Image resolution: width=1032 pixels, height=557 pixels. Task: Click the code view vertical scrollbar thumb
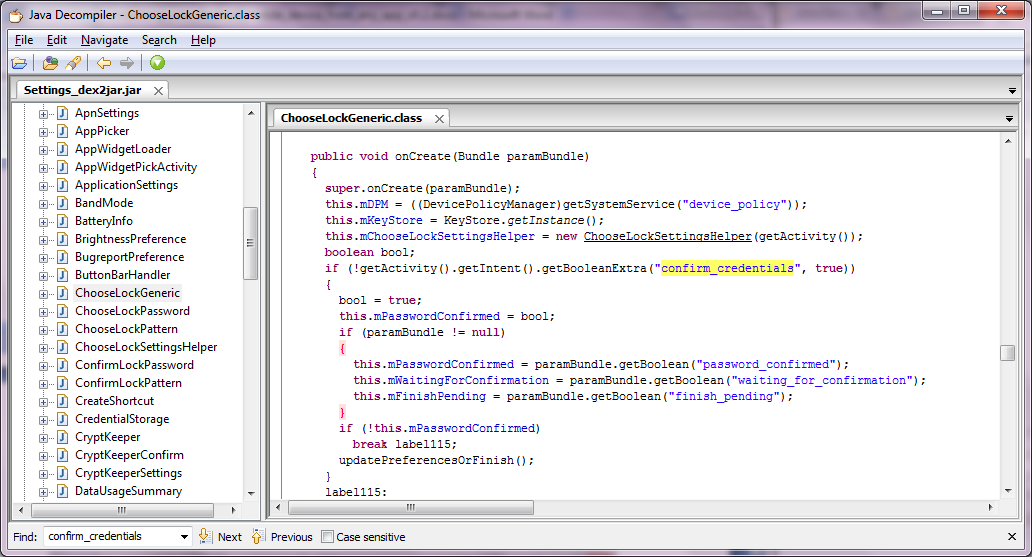point(1008,353)
